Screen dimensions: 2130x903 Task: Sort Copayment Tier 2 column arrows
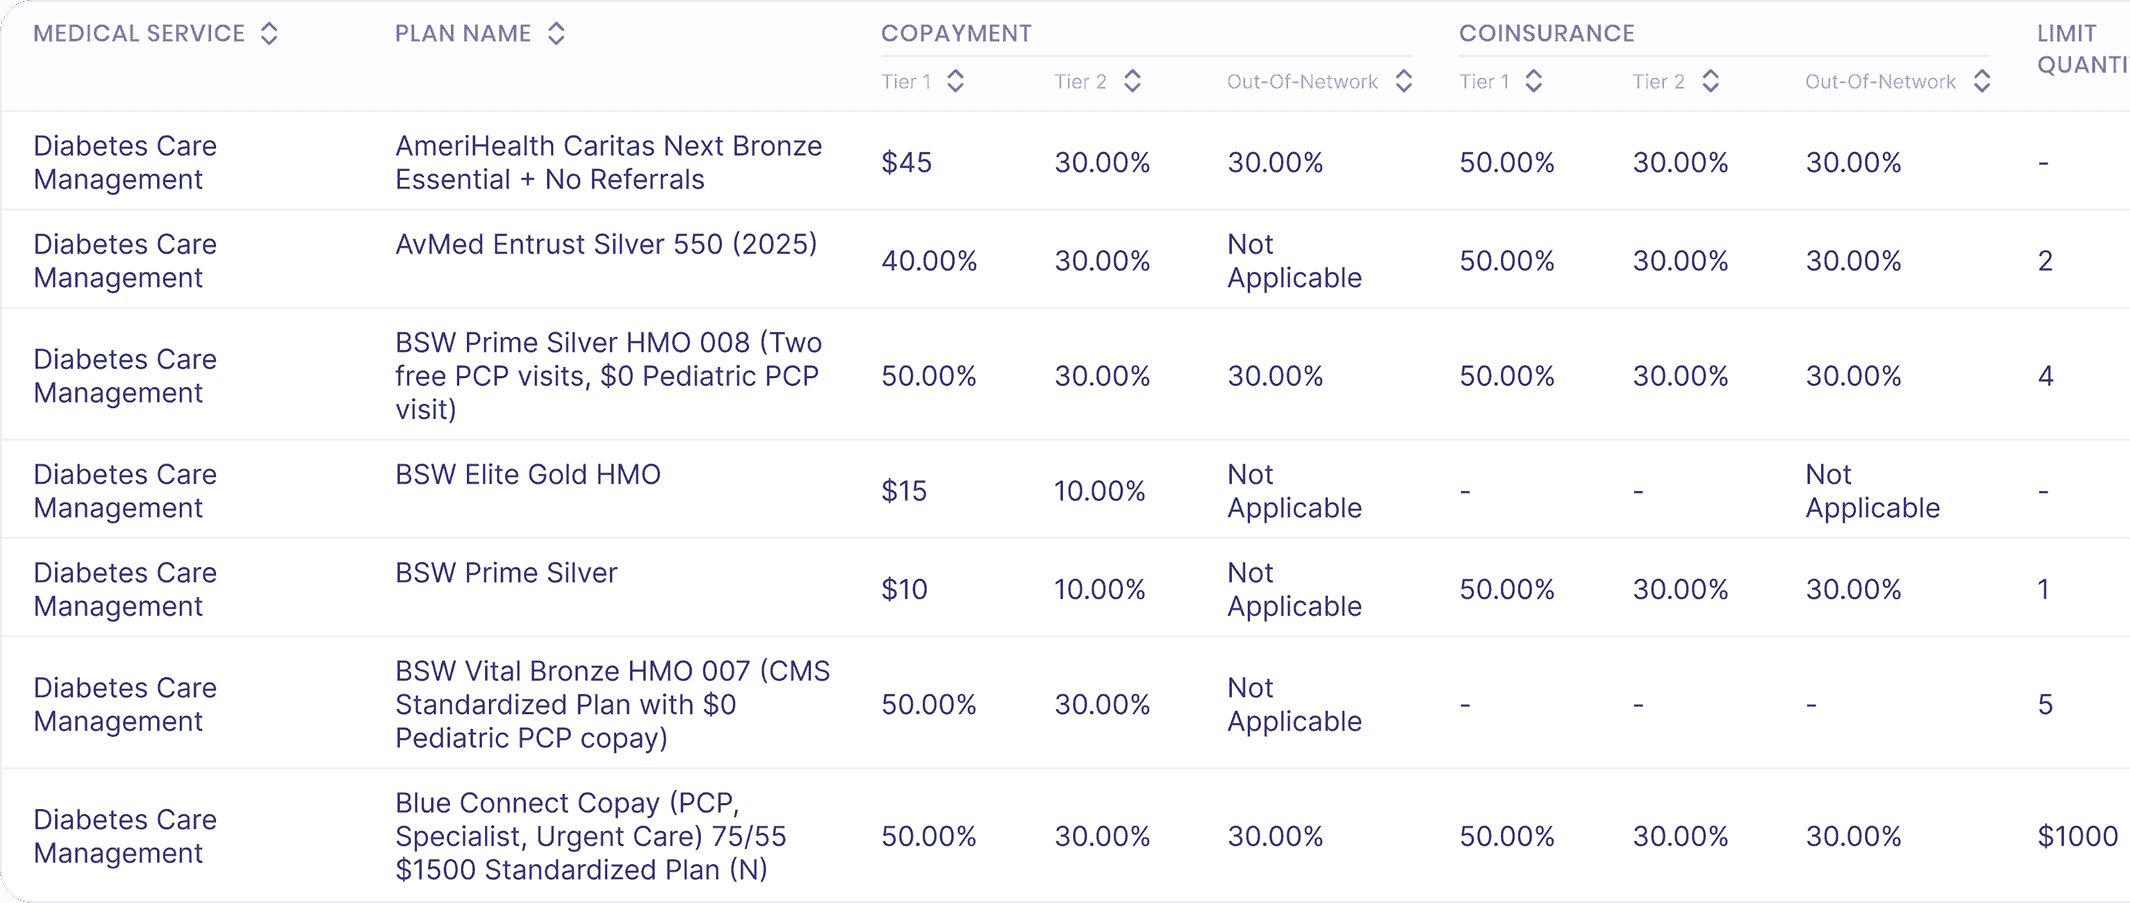(x=1132, y=81)
